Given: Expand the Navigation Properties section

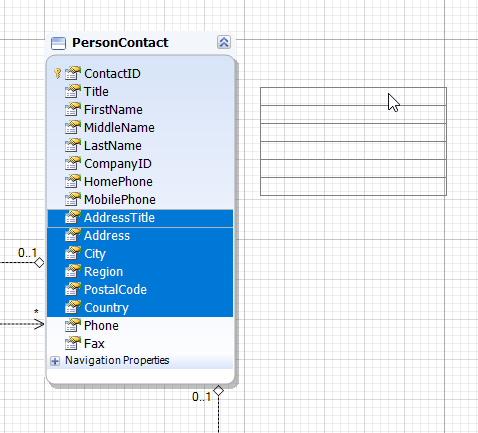Looking at the screenshot, I should tap(55, 361).
